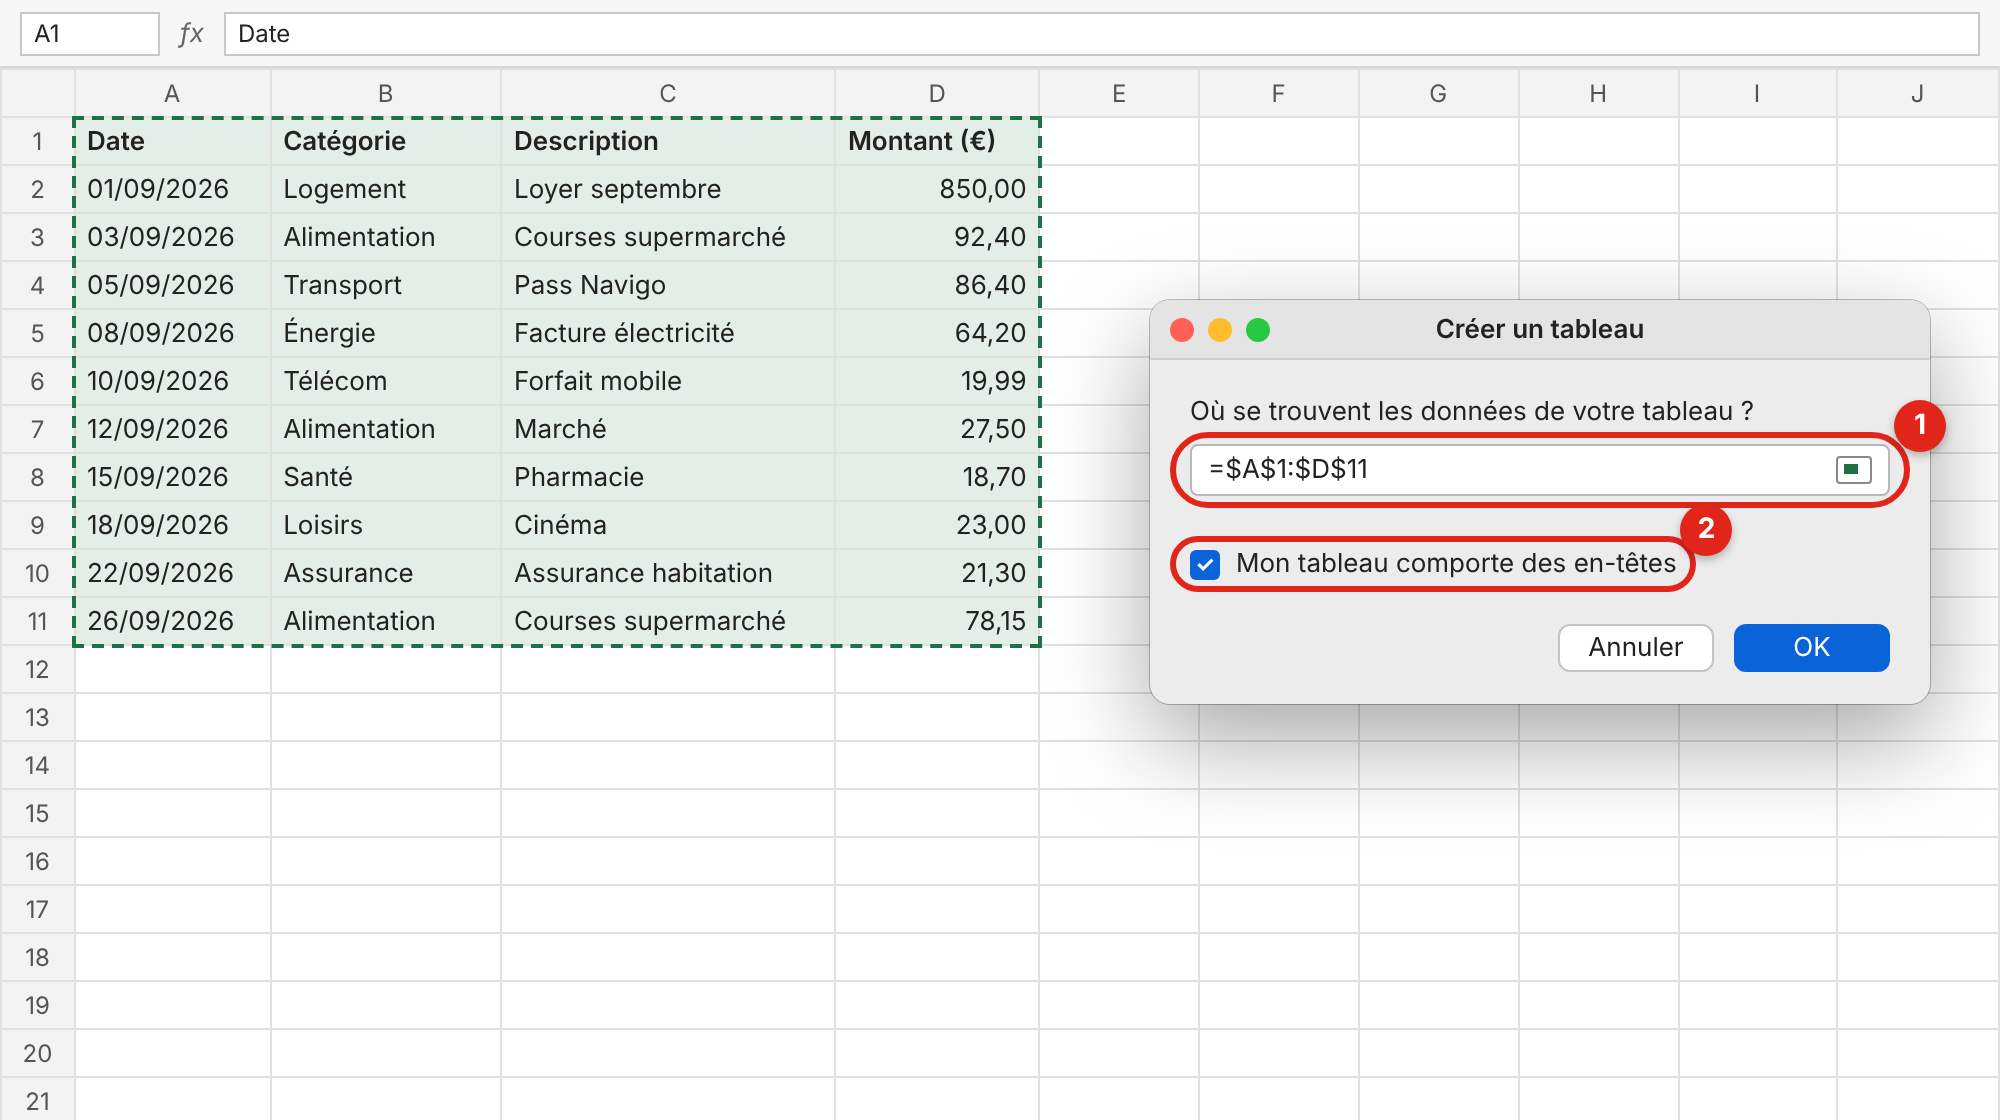Close the Créer un tableau dialog with red button
Screen dimensions: 2000x1120
click(1182, 330)
